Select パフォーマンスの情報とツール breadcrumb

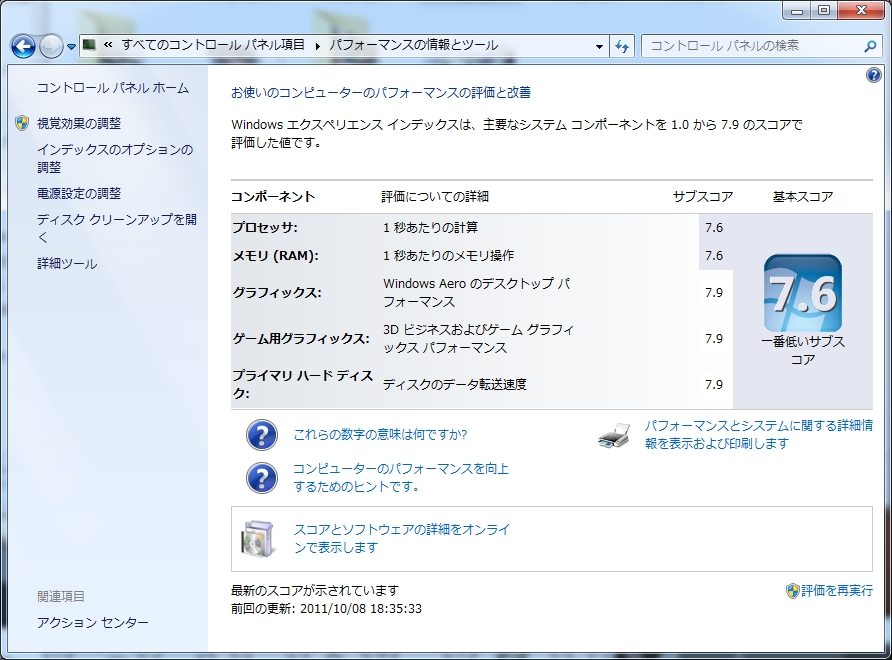pos(414,45)
